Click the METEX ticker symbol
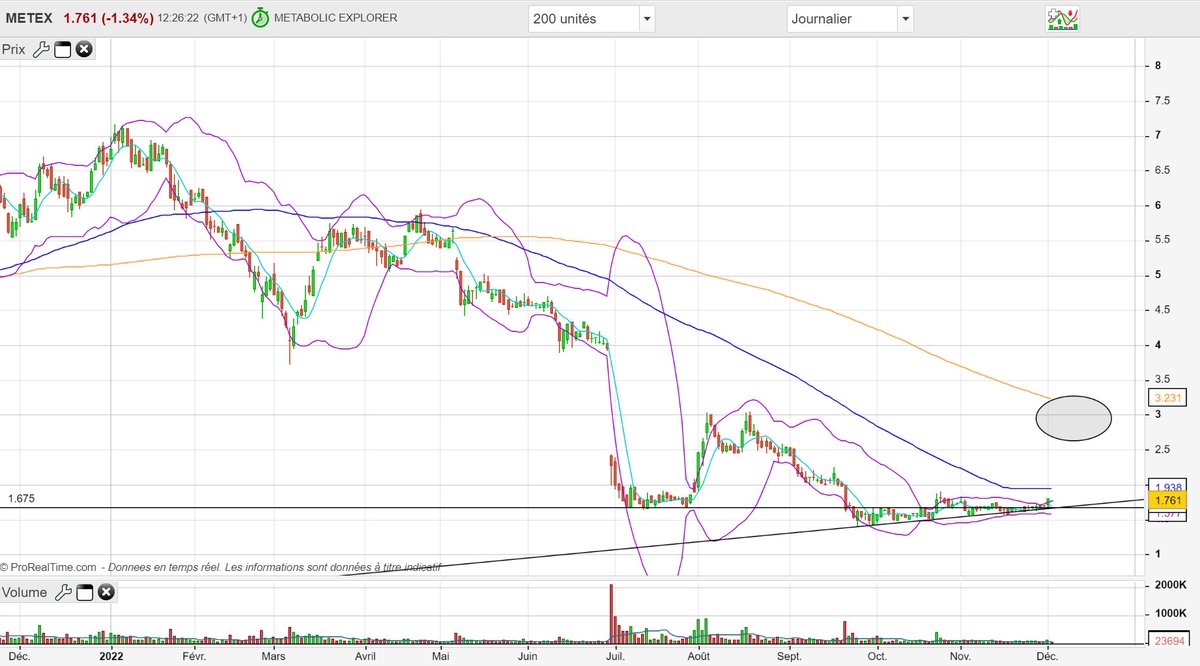 (30, 18)
